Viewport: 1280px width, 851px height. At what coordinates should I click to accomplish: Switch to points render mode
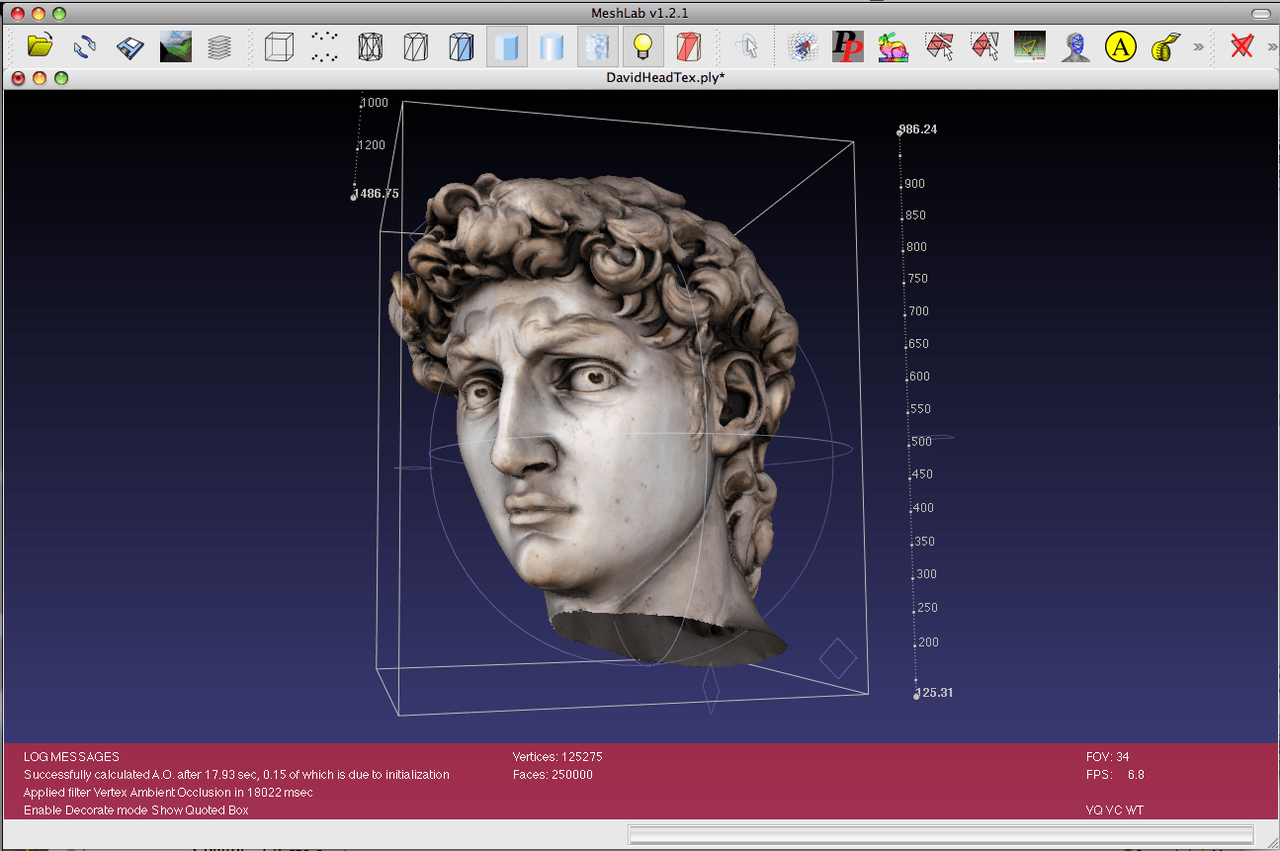pyautogui.click(x=324, y=46)
